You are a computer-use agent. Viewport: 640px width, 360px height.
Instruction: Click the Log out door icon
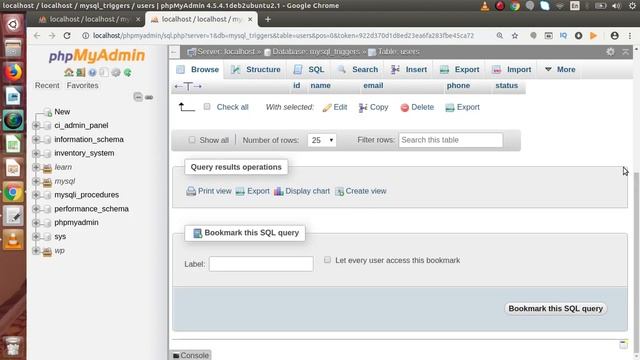81,72
